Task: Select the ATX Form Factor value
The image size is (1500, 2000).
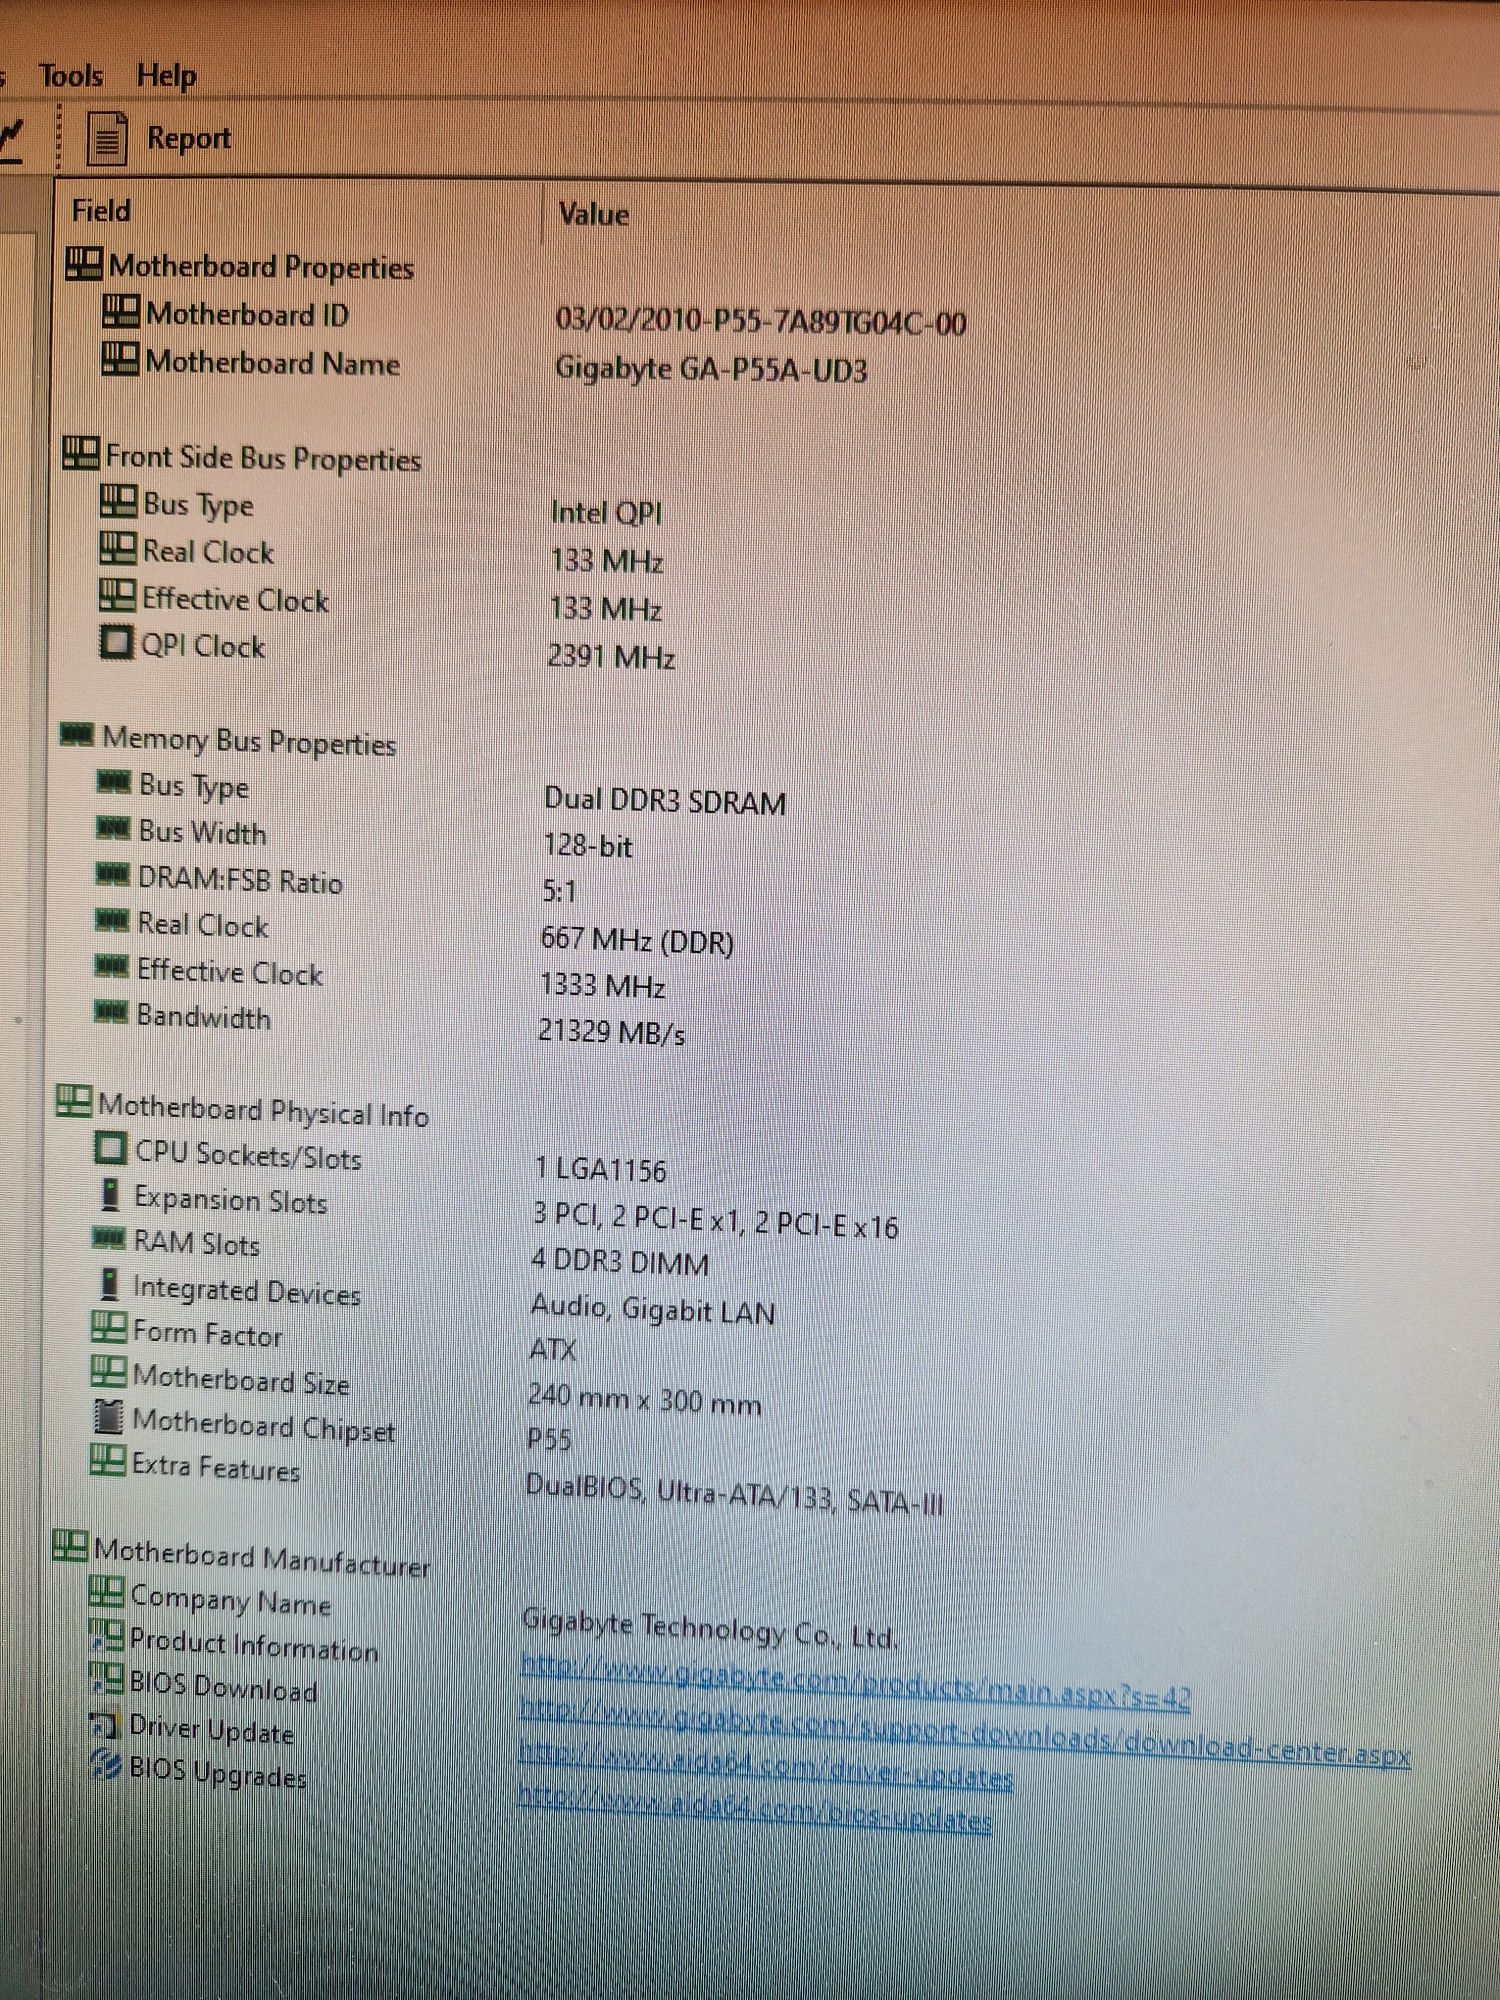Action: (x=553, y=1350)
